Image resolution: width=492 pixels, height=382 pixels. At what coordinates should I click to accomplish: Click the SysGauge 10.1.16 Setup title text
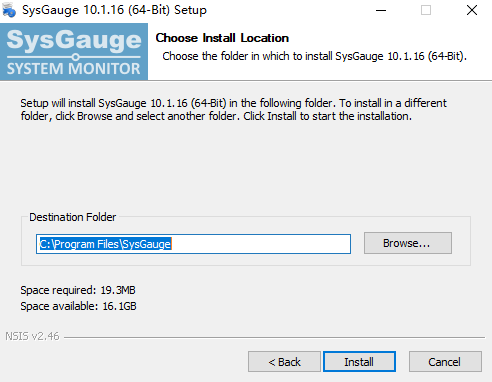point(114,10)
